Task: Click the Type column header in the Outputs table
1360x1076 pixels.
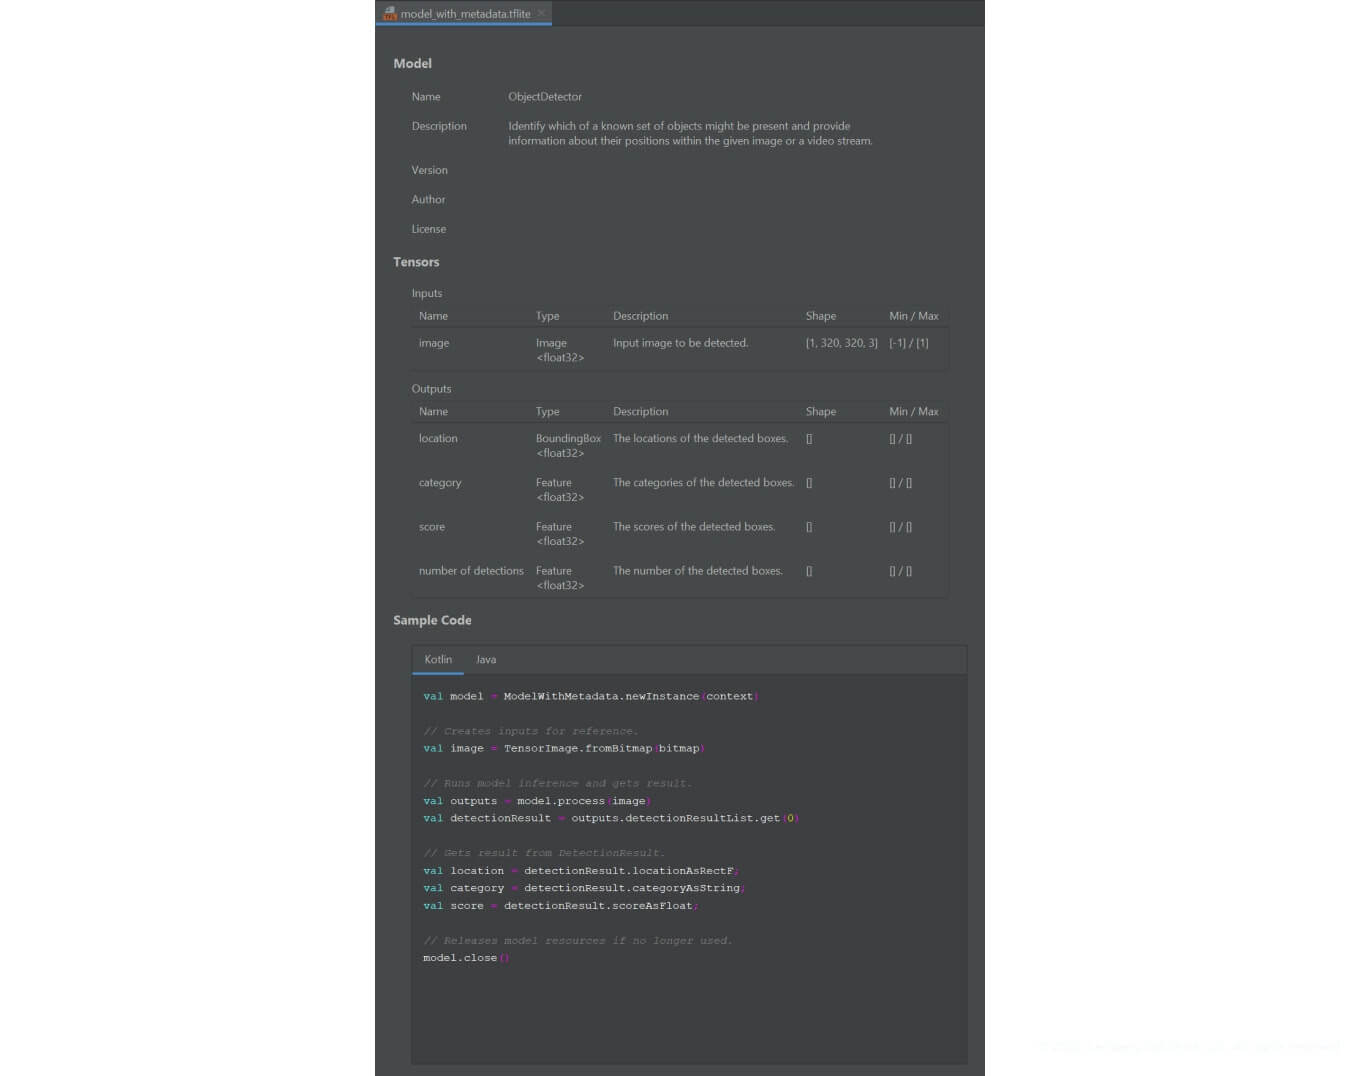Action: click(x=547, y=412)
